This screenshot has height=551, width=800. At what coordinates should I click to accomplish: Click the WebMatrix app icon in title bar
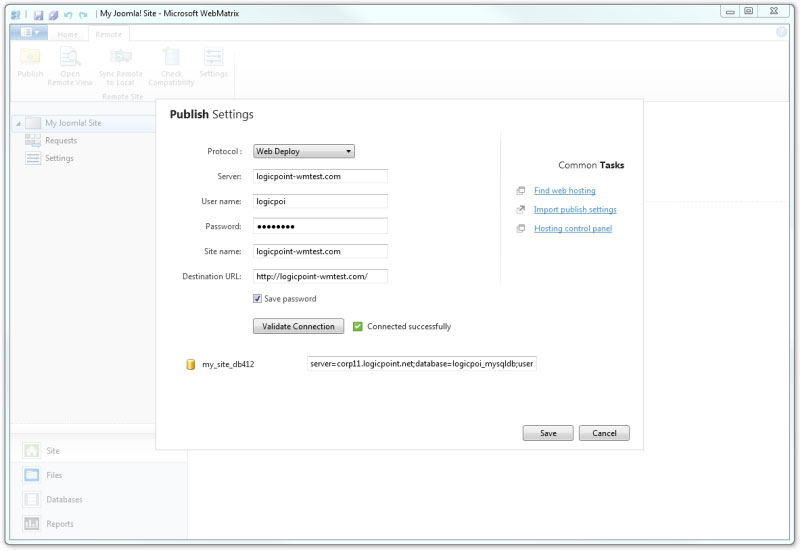tap(16, 14)
